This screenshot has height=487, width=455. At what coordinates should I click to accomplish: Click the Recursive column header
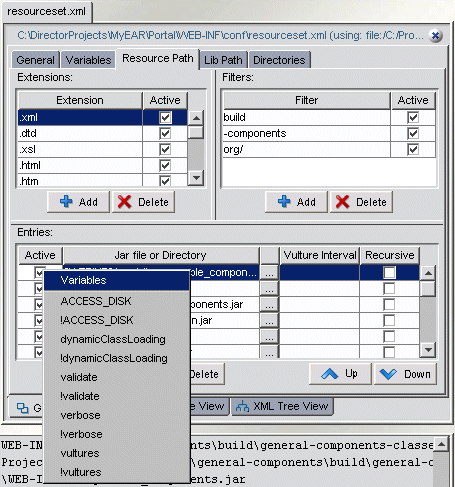click(x=390, y=255)
